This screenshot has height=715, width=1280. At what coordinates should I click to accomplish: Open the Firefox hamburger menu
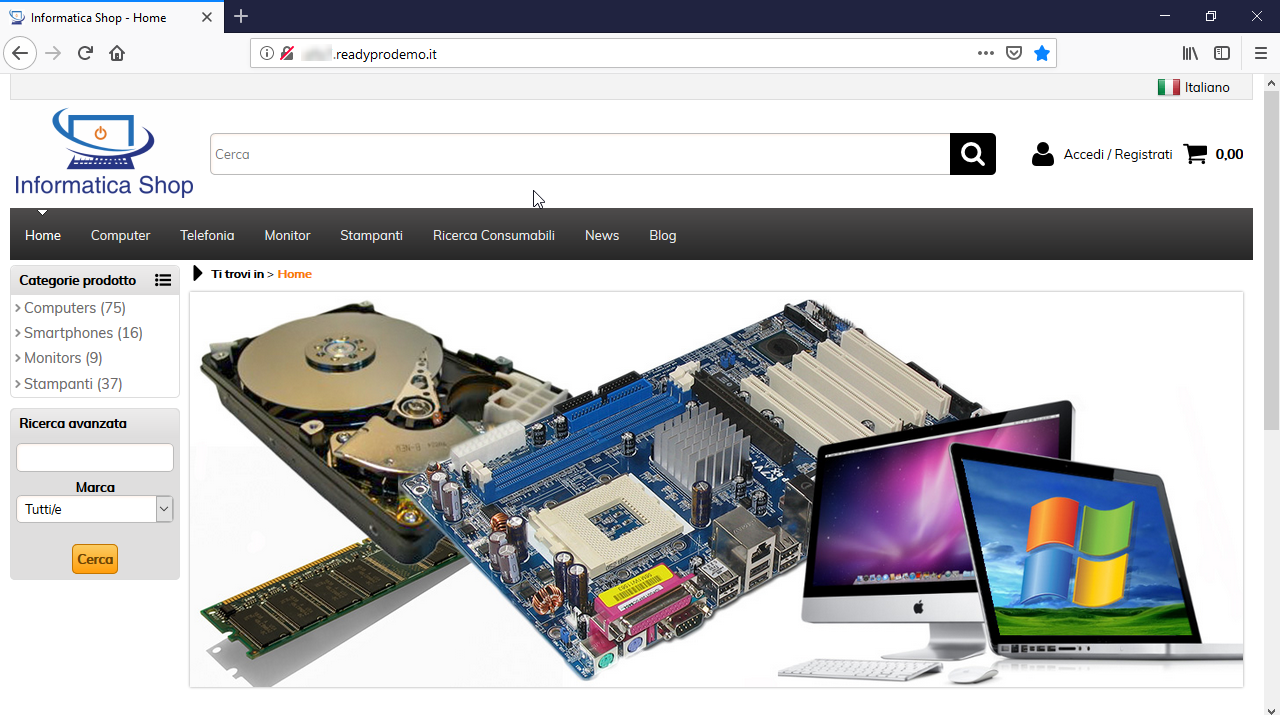(x=1260, y=53)
